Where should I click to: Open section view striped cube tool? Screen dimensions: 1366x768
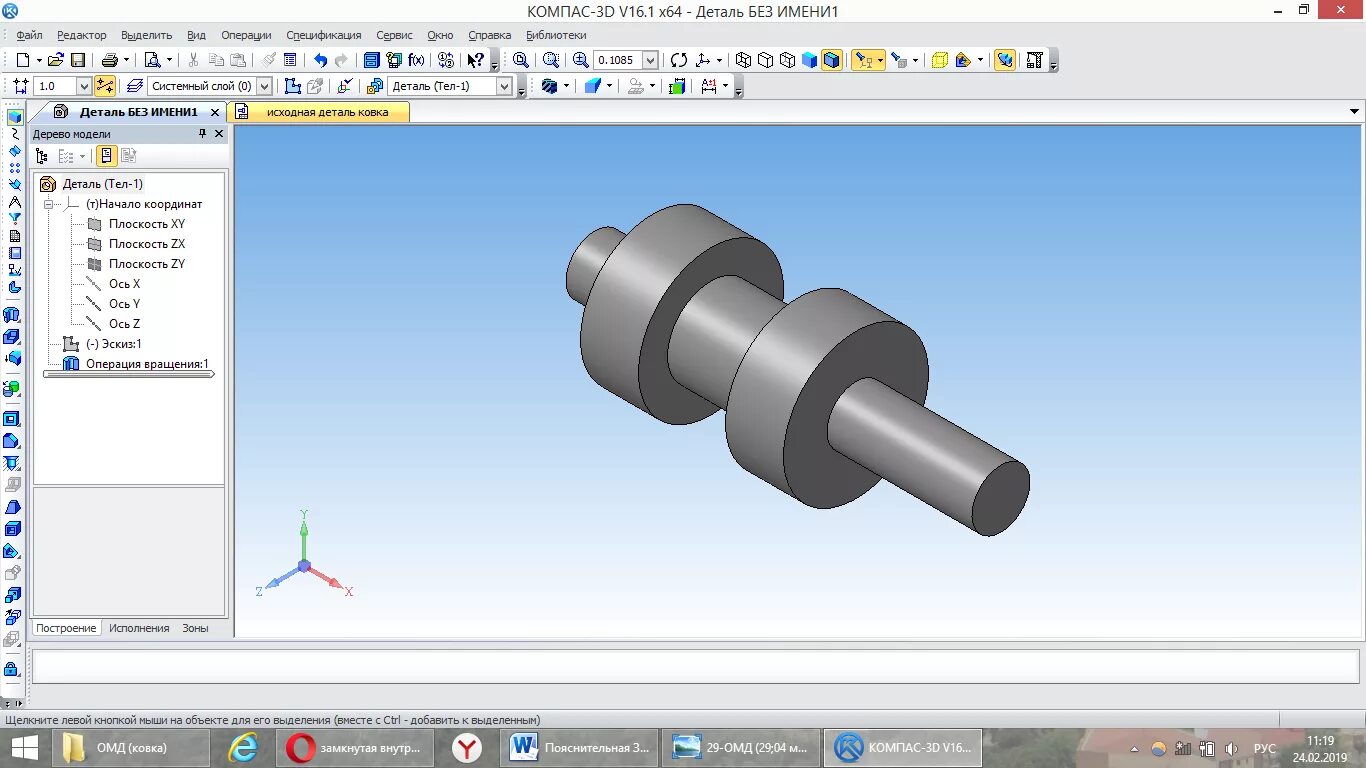point(548,86)
